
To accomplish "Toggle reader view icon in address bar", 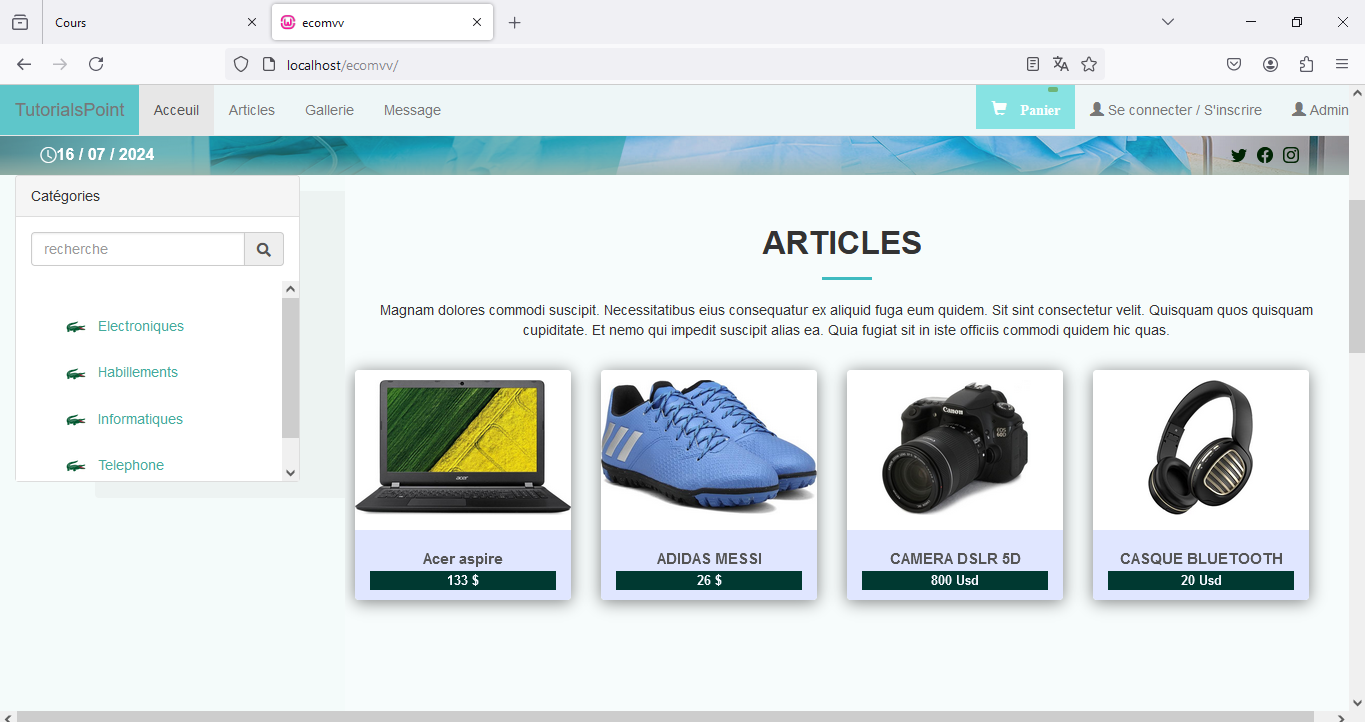I will click(x=1033, y=64).
